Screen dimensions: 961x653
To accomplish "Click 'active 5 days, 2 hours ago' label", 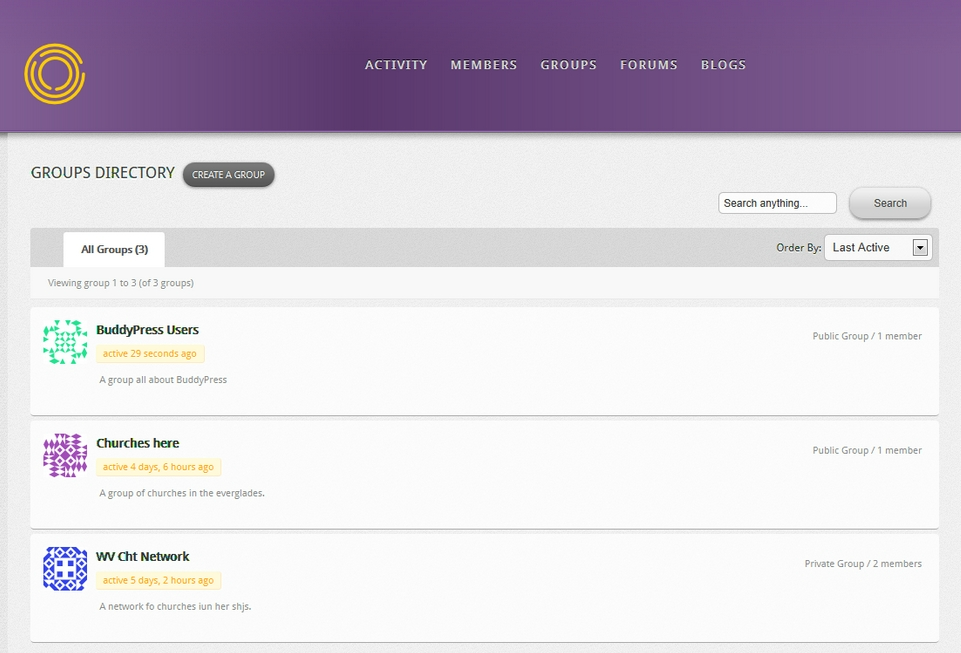I will pyautogui.click(x=158, y=581).
